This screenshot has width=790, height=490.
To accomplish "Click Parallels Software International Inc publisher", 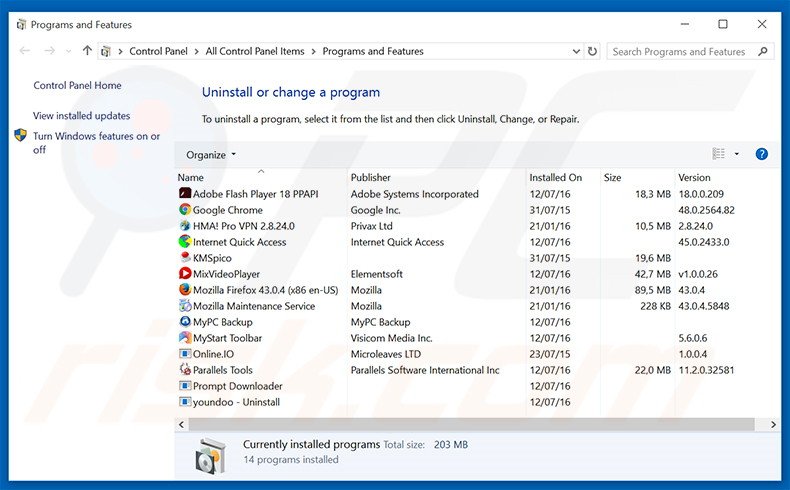I will pyautogui.click(x=425, y=370).
